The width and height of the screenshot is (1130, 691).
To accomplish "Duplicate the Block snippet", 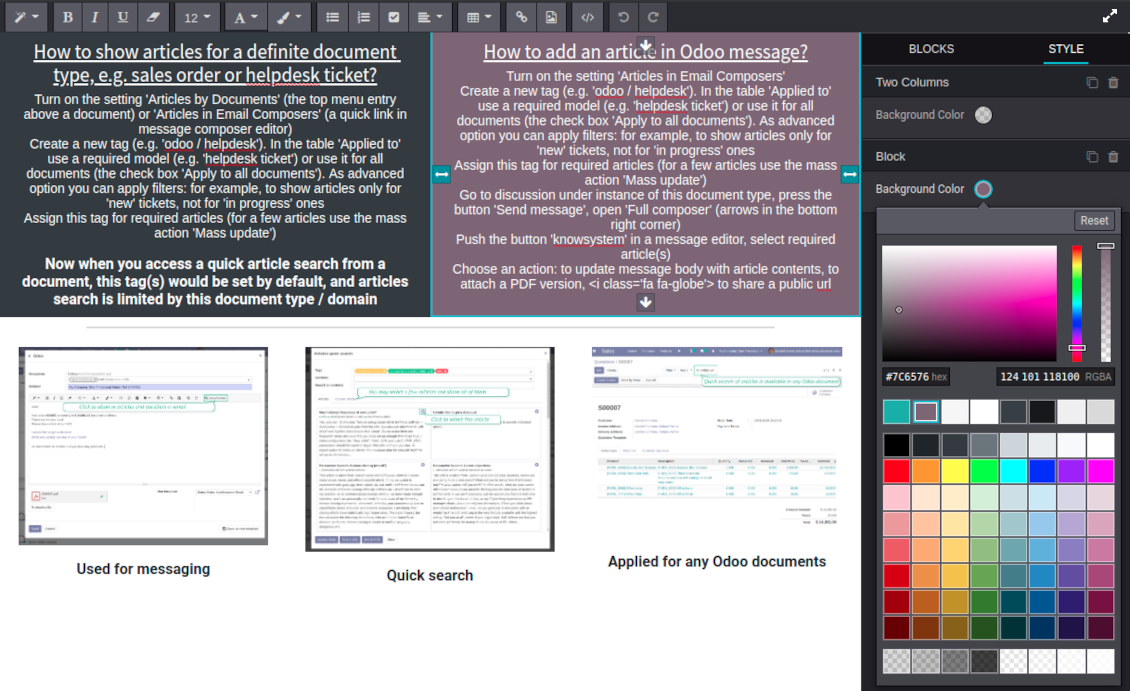I will pyautogui.click(x=1092, y=156).
